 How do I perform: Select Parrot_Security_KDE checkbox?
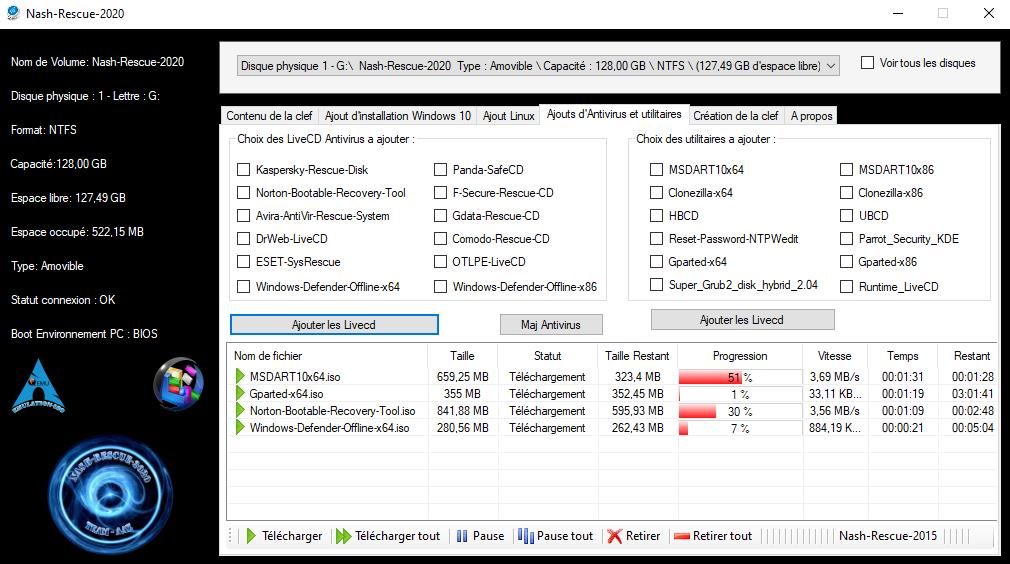(846, 238)
